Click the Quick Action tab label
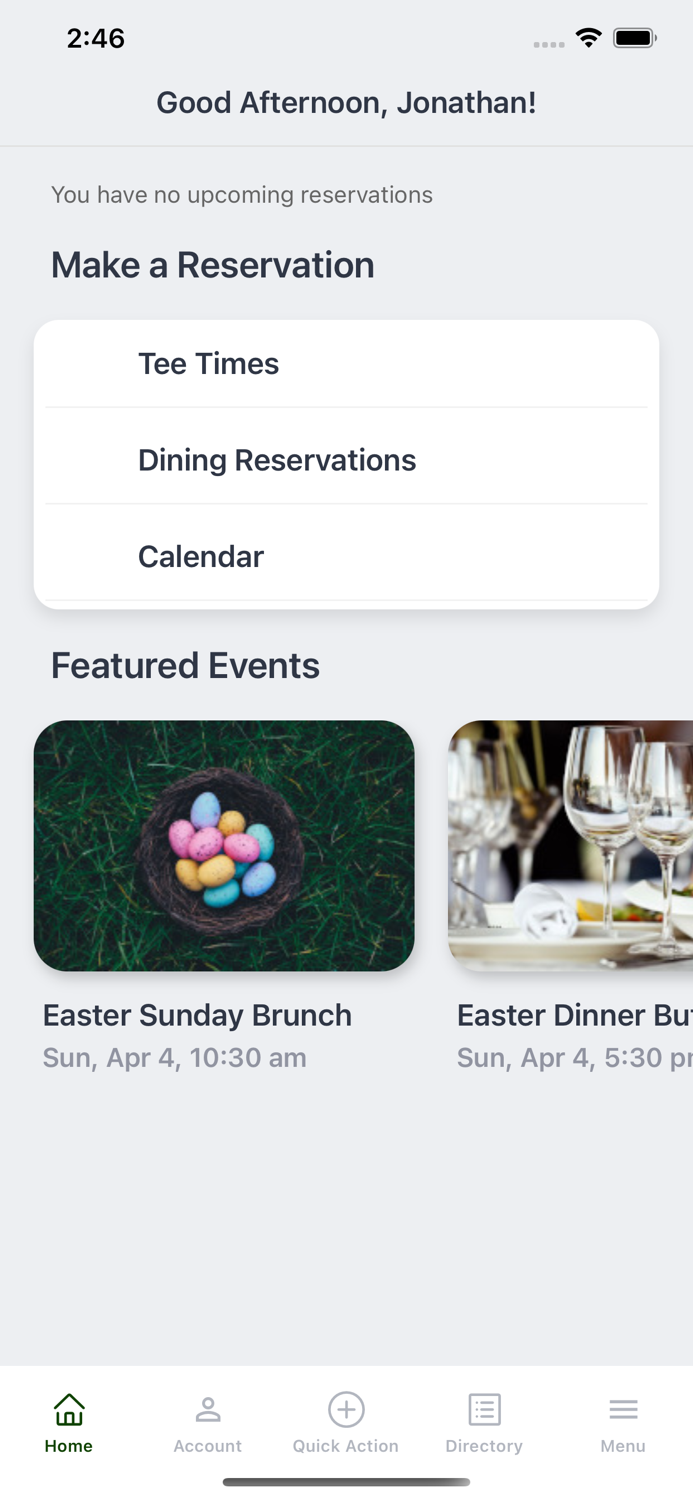This screenshot has height=1500, width=693. (346, 1446)
